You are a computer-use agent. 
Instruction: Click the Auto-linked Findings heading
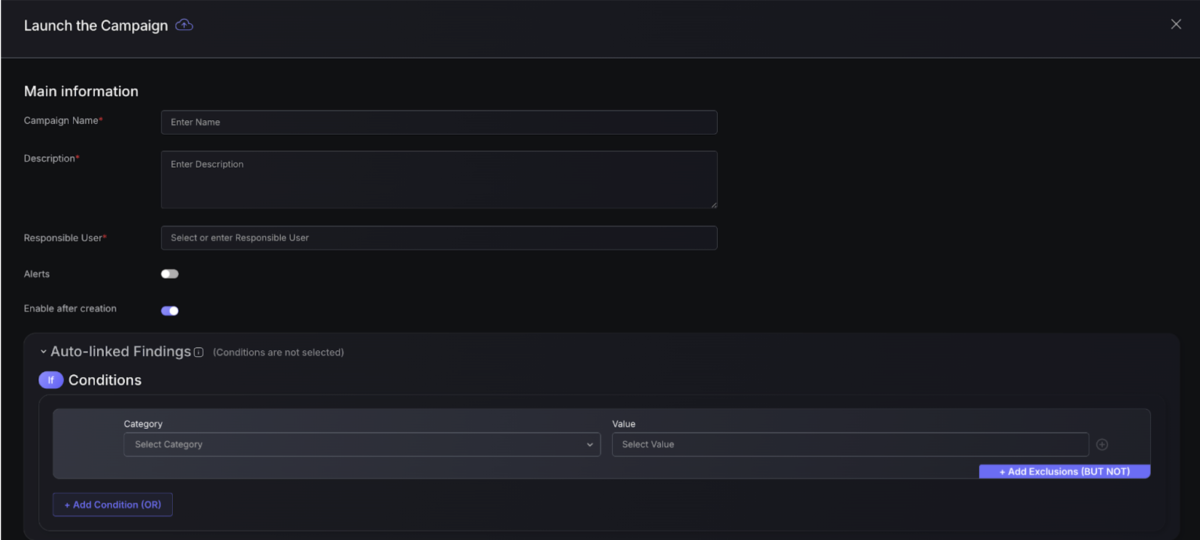coord(120,352)
